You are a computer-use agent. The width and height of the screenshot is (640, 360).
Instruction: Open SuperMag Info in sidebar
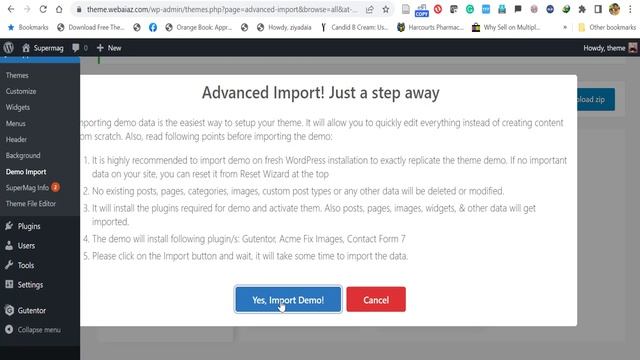tap(33, 187)
